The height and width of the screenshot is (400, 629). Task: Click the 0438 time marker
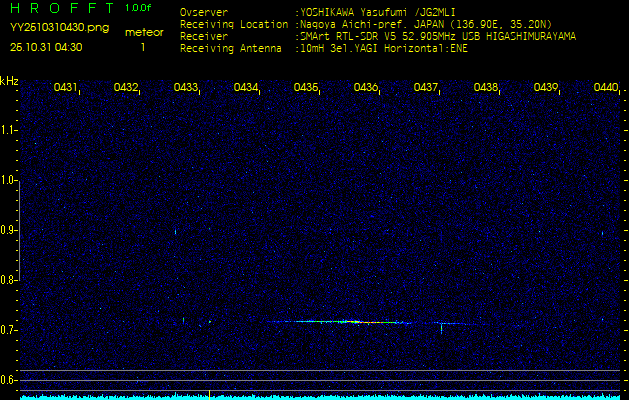486,88
